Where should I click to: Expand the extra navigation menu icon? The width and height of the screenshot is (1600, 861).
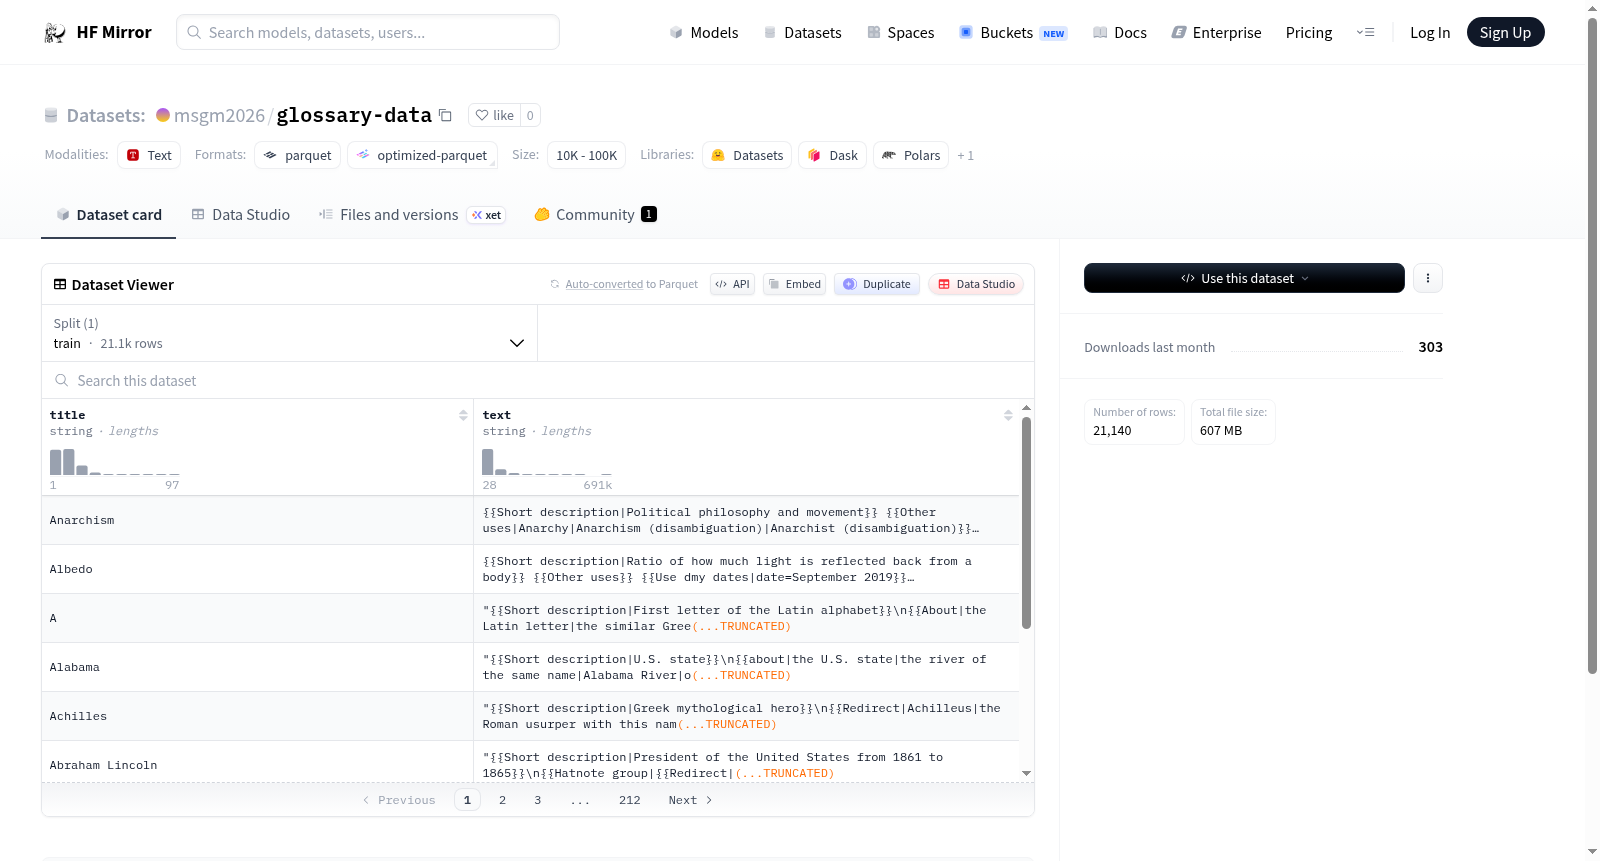pos(1365,32)
